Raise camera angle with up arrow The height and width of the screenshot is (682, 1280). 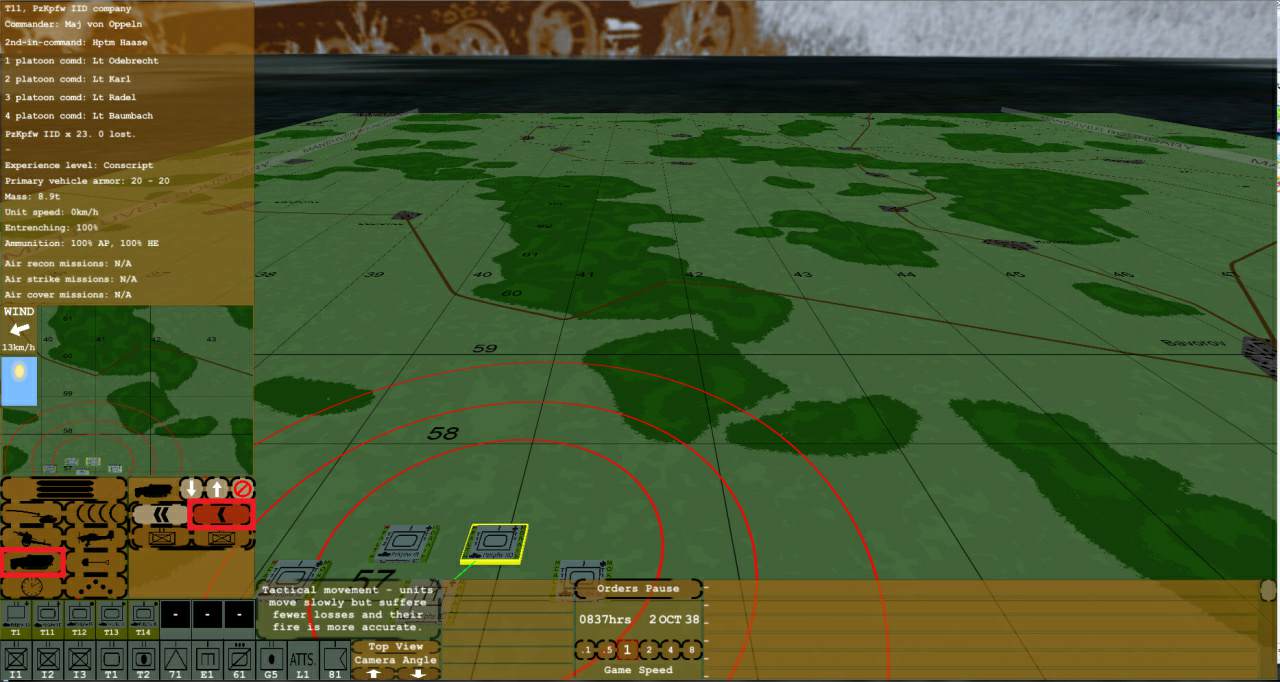click(x=374, y=674)
